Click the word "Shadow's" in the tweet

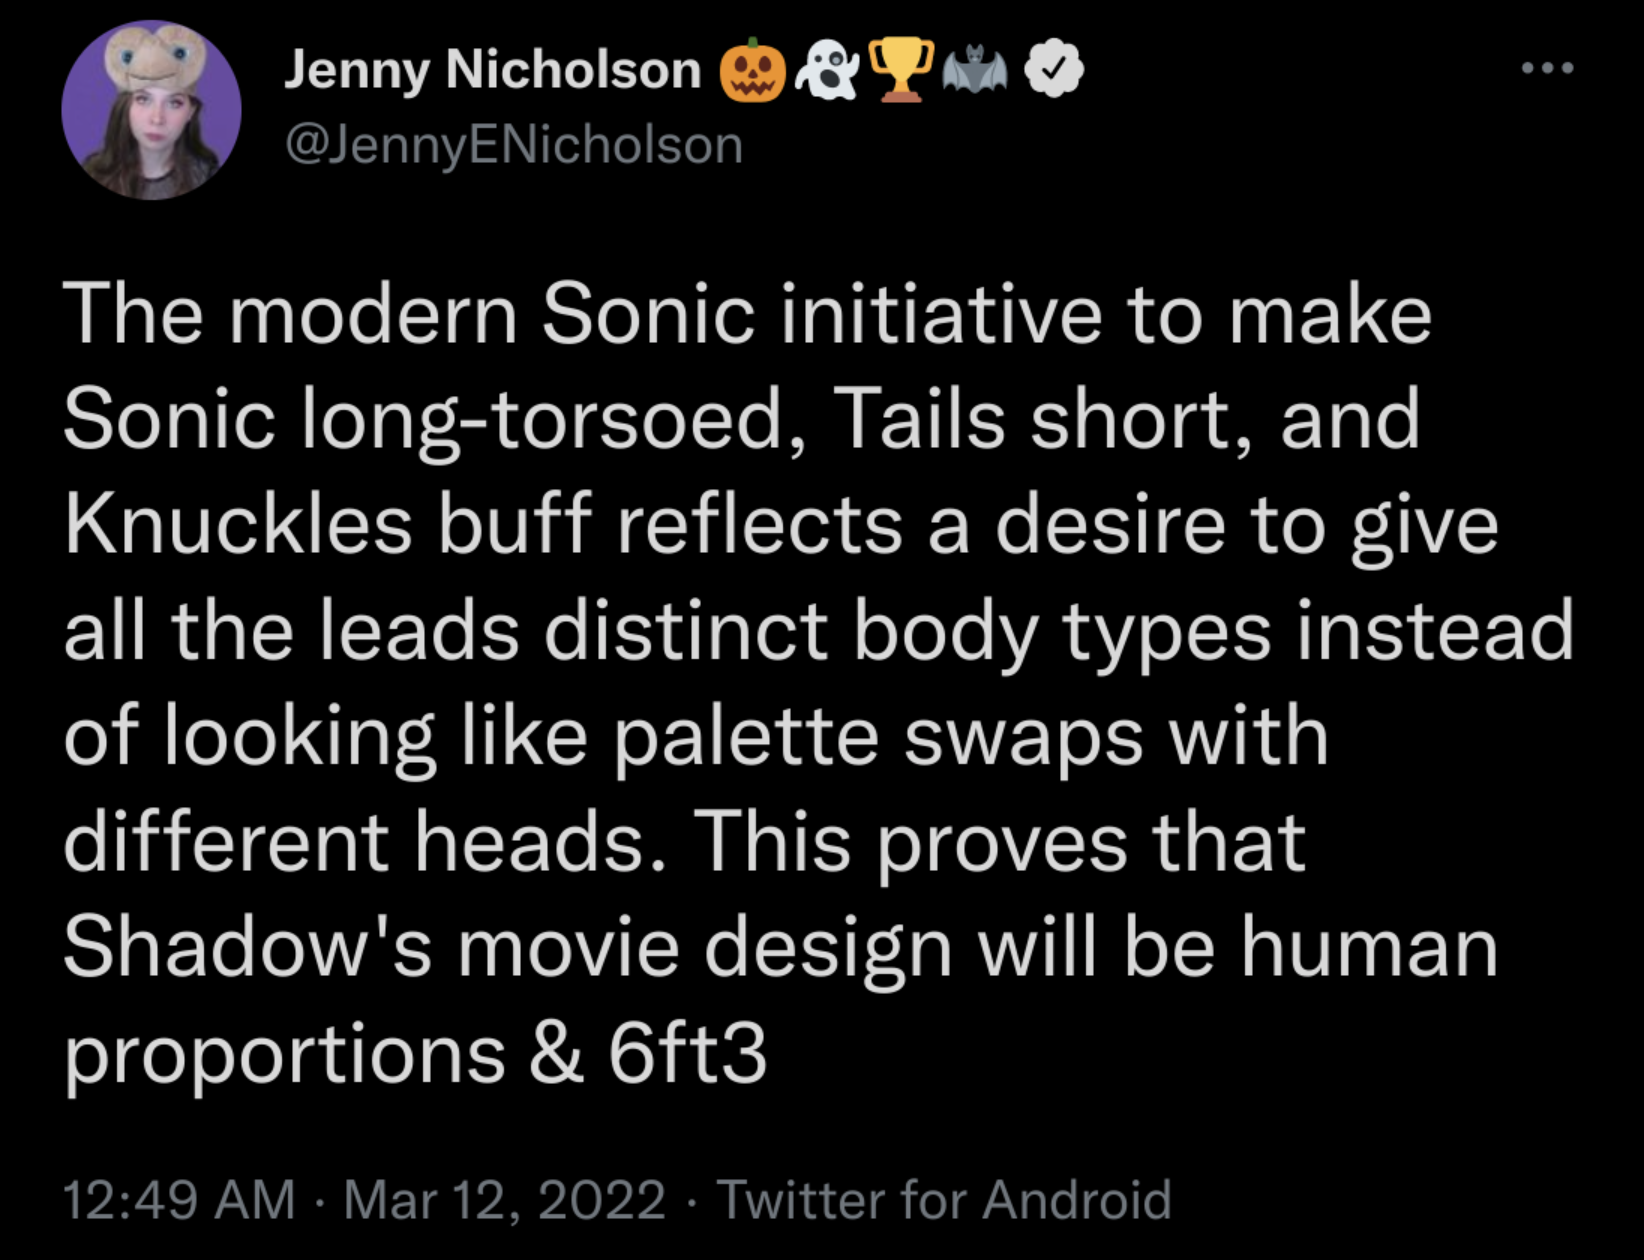pyautogui.click(x=248, y=946)
